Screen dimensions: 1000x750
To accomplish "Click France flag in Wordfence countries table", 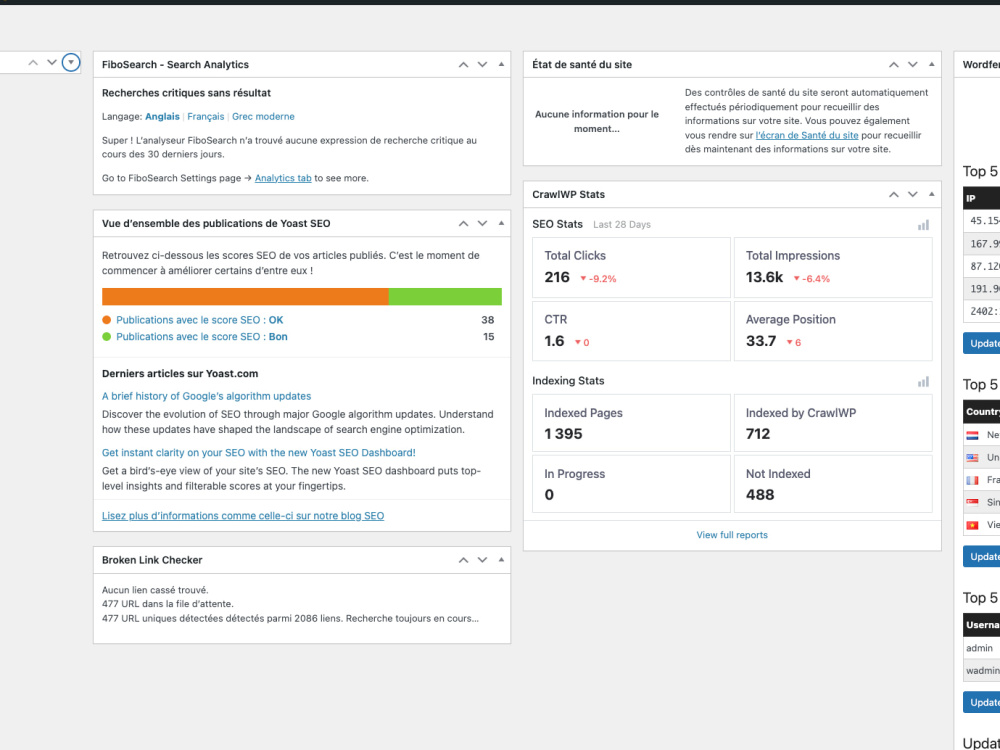I will [x=973, y=480].
